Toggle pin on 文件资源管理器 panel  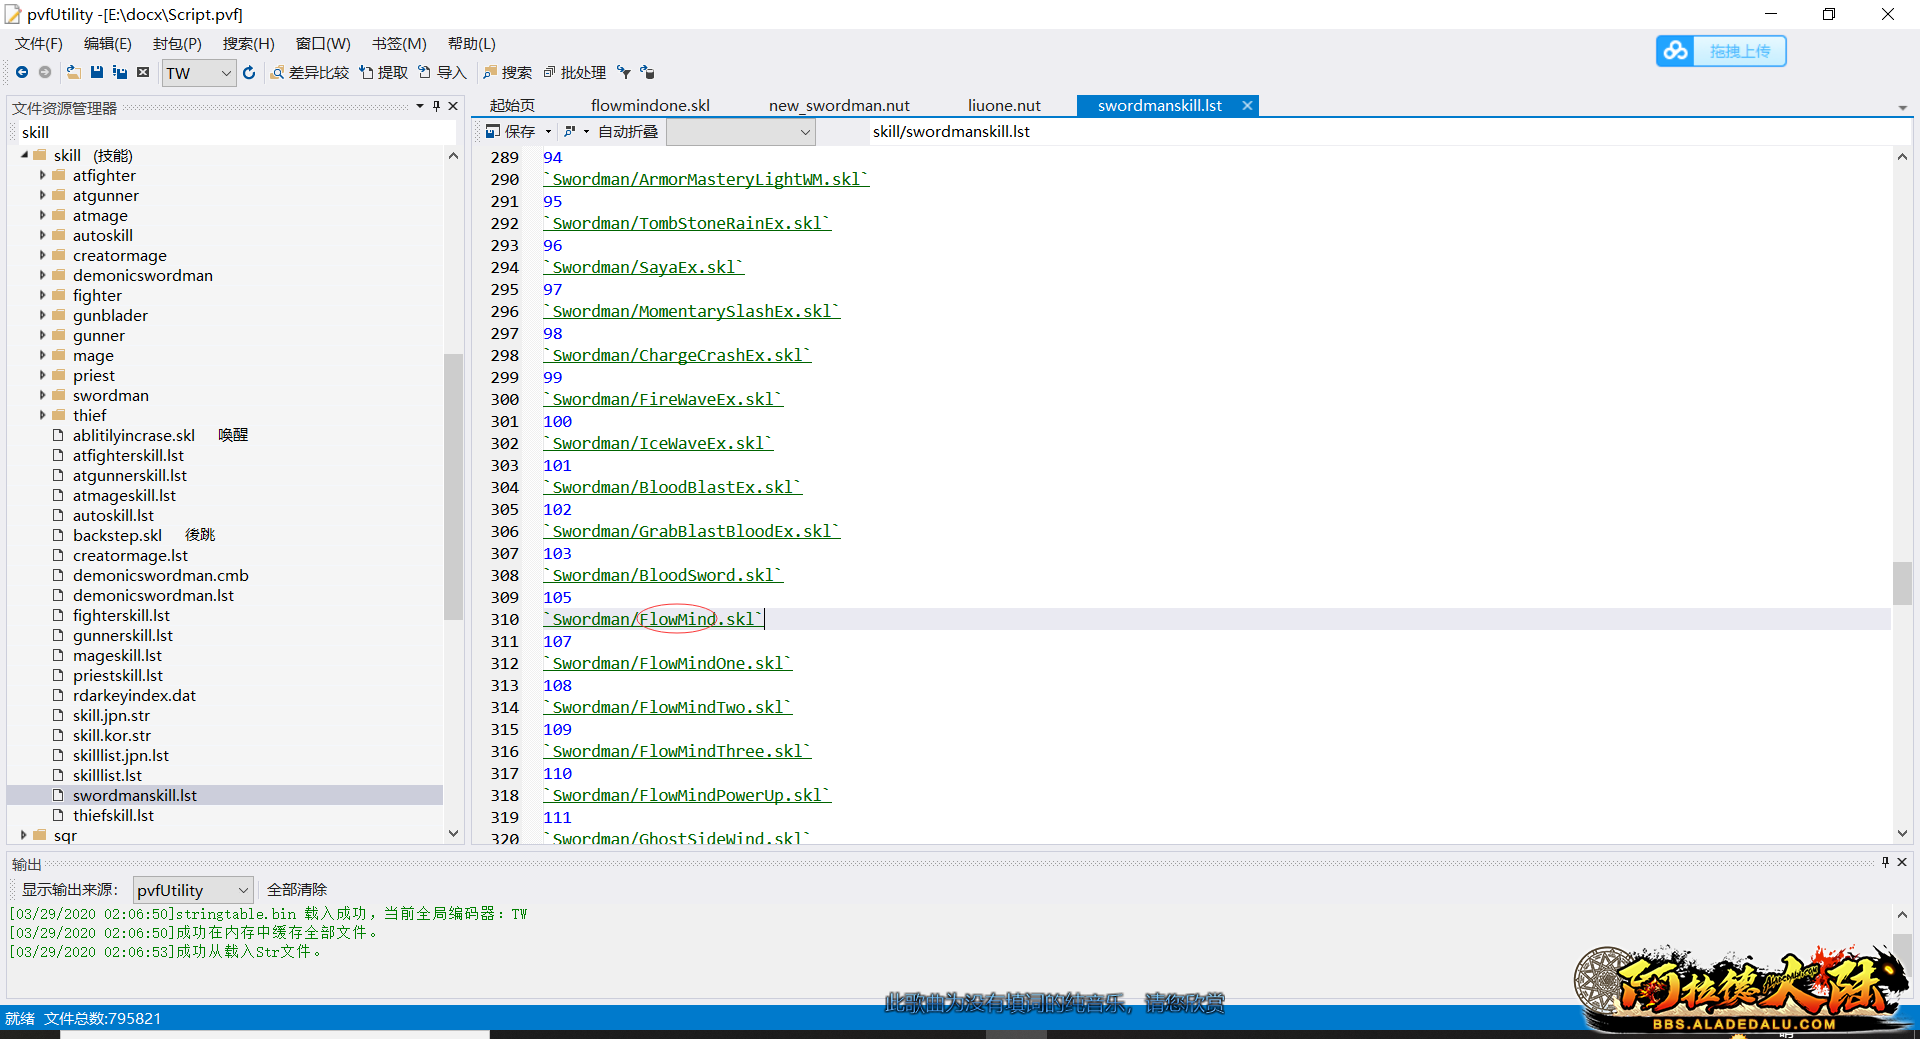[436, 106]
